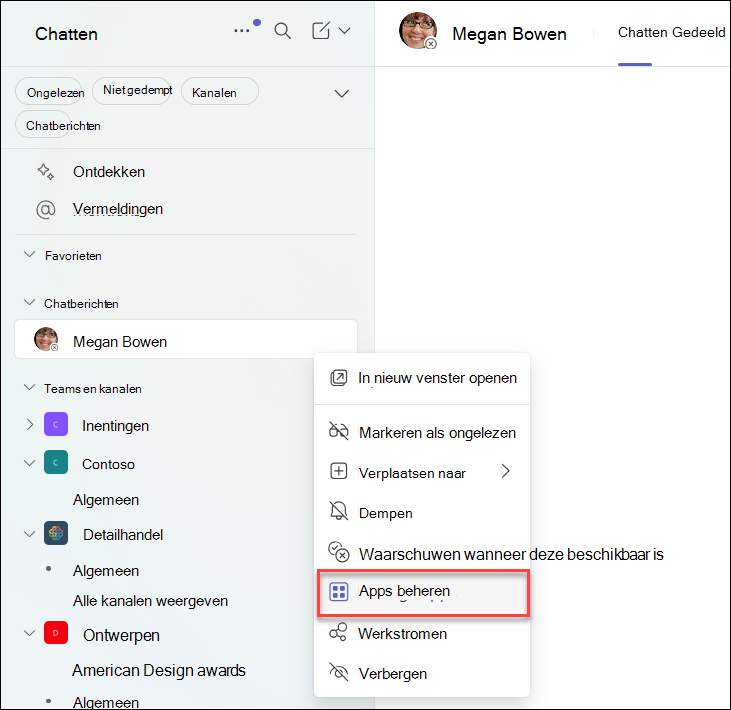Click the Detailhandel team name

tap(123, 535)
